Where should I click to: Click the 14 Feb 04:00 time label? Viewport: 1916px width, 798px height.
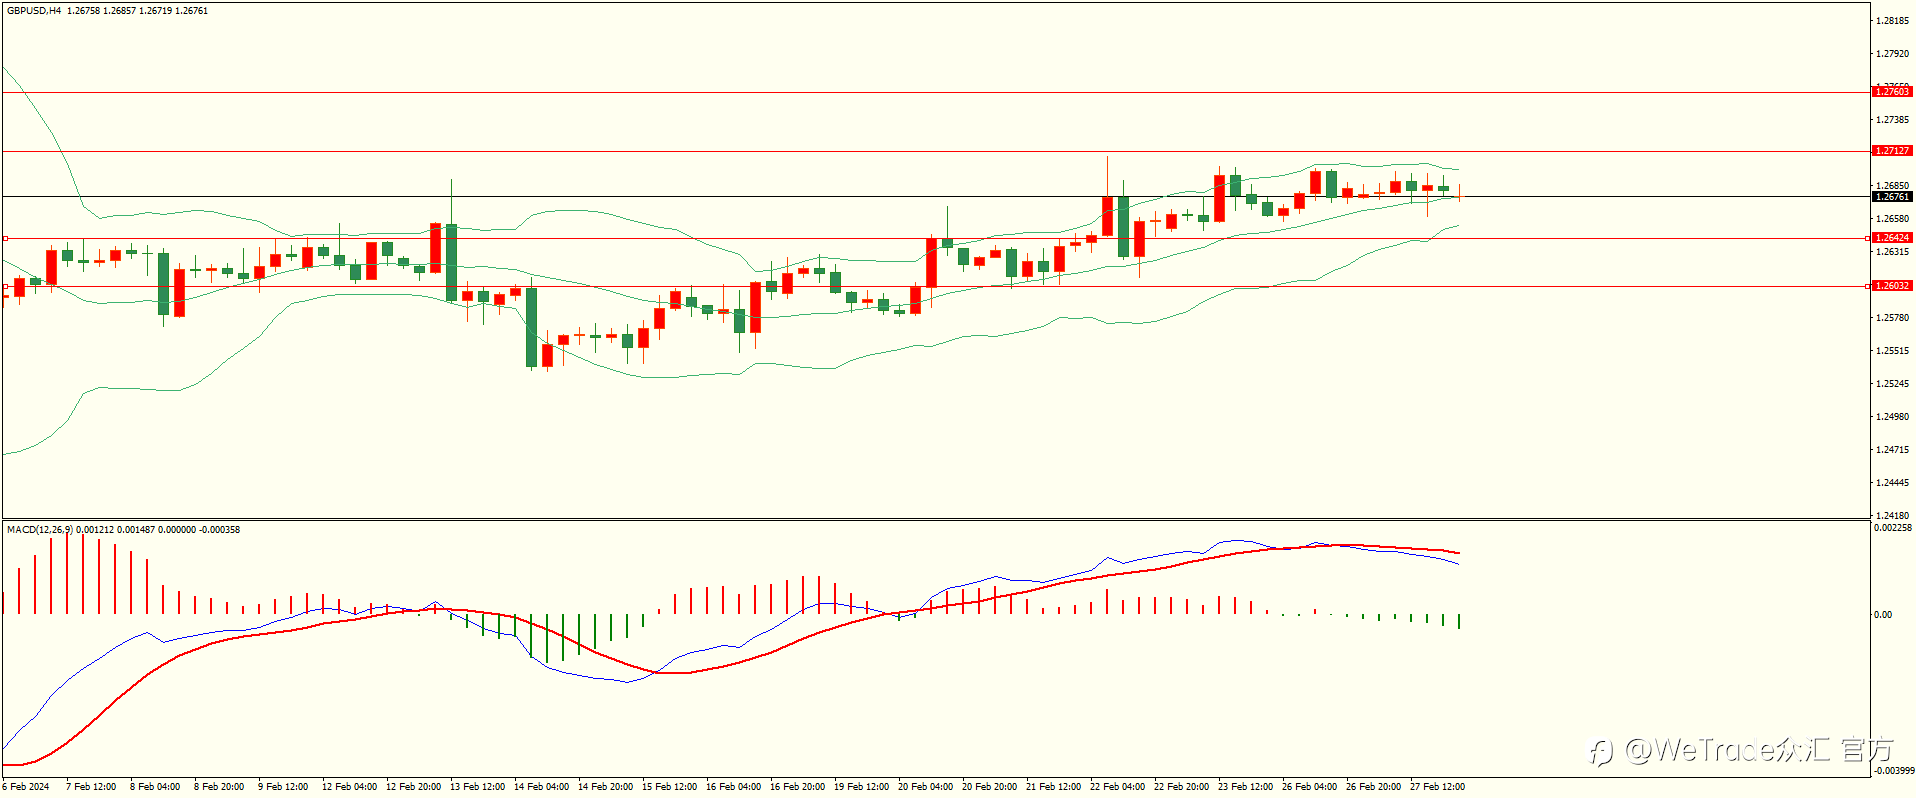point(541,787)
